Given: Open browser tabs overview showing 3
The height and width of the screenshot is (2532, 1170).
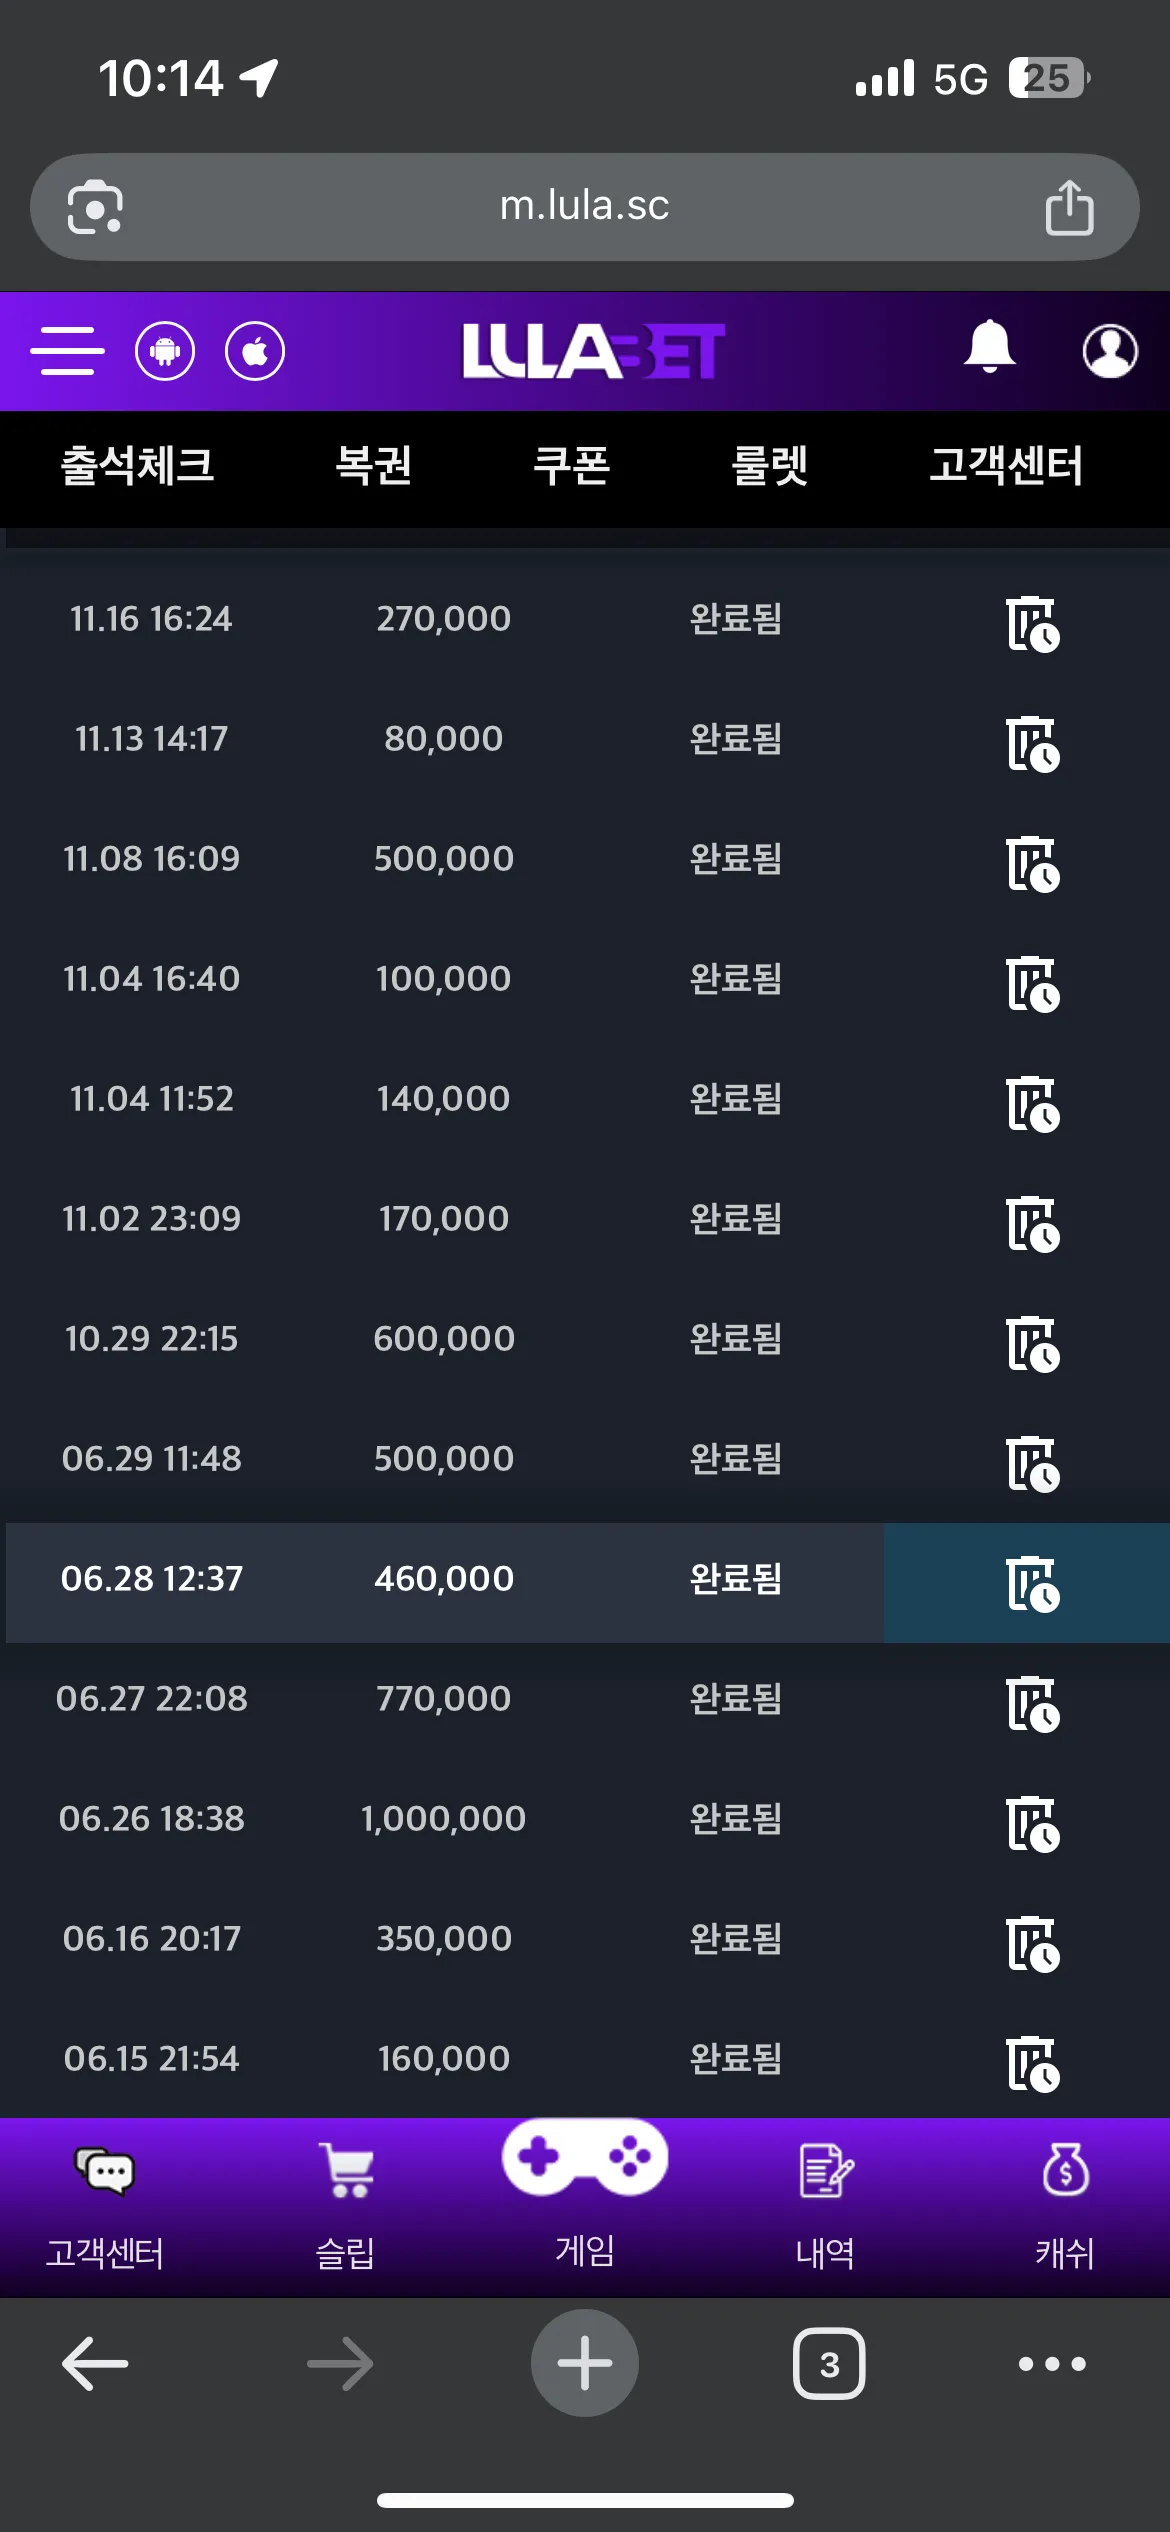Looking at the screenshot, I should [x=829, y=2364].
